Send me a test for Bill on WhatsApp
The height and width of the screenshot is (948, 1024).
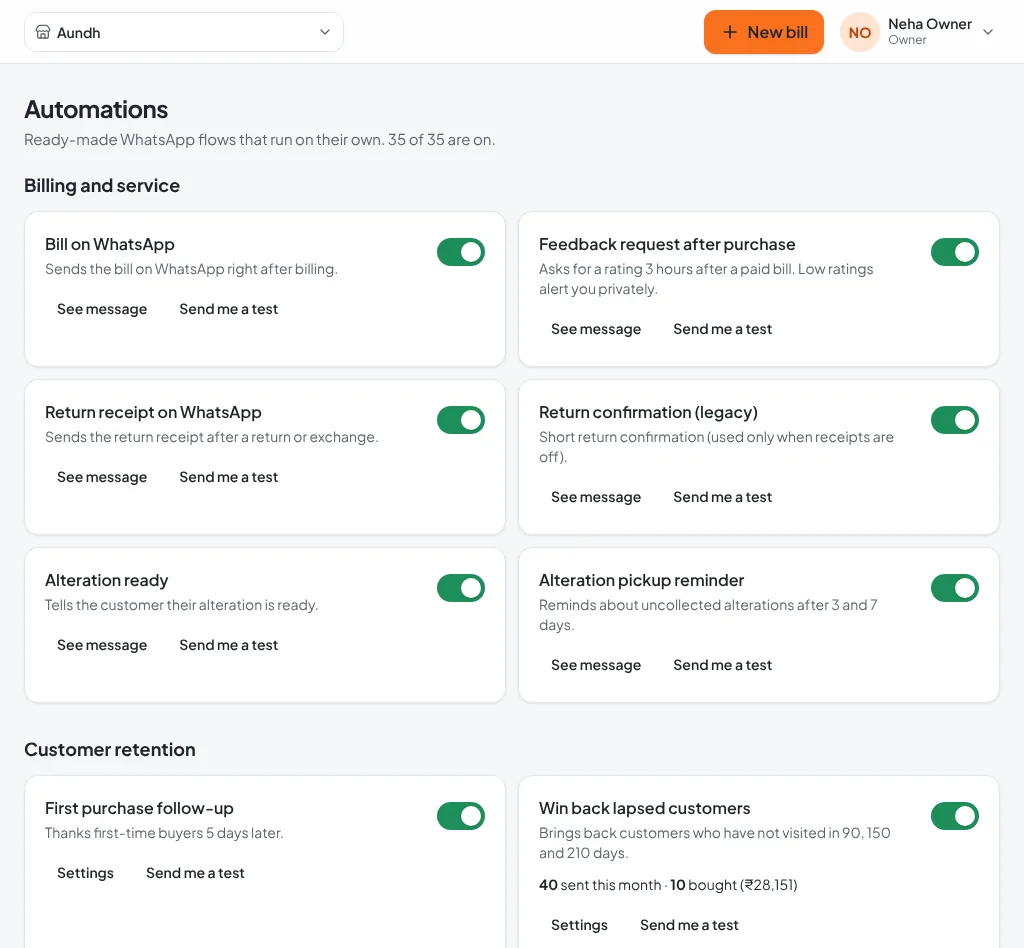229,309
